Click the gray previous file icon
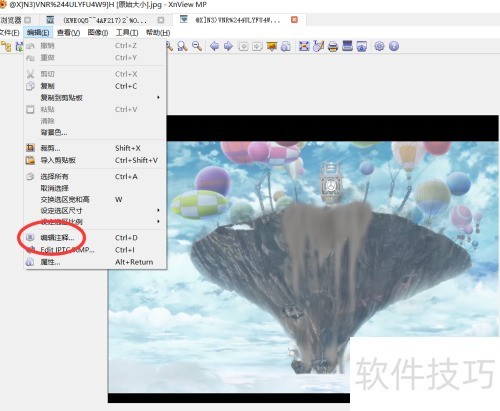The image size is (500, 411). [243, 46]
